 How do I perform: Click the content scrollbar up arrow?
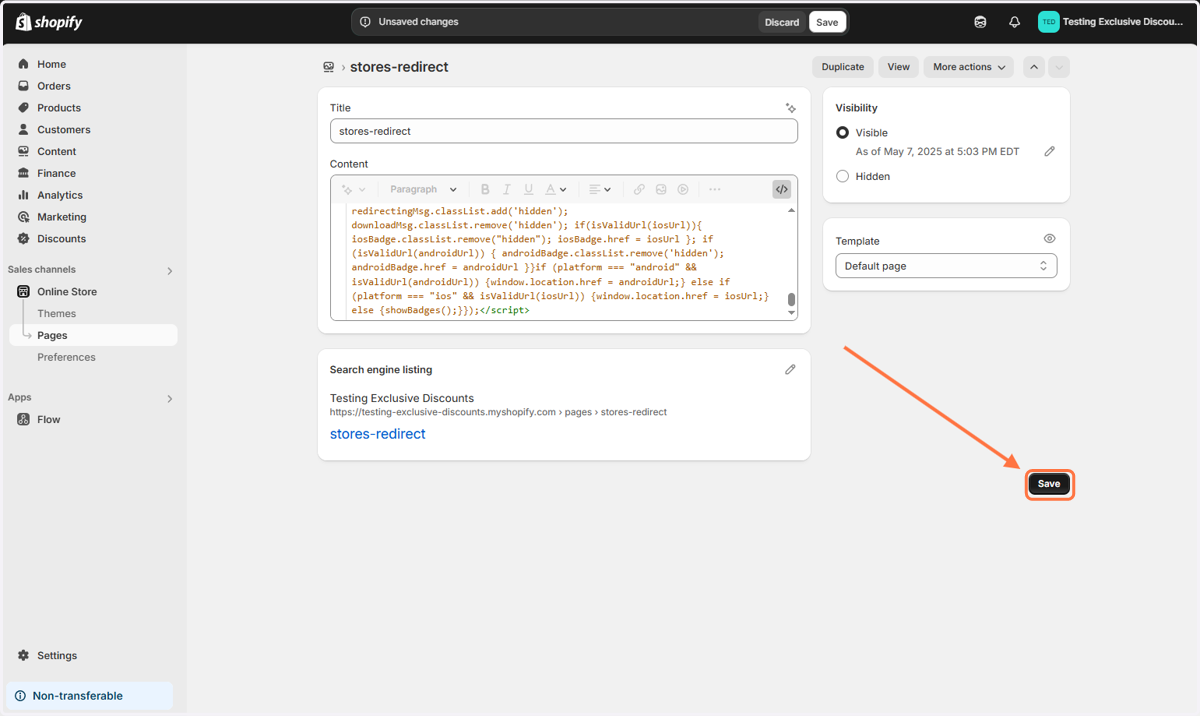coord(792,210)
